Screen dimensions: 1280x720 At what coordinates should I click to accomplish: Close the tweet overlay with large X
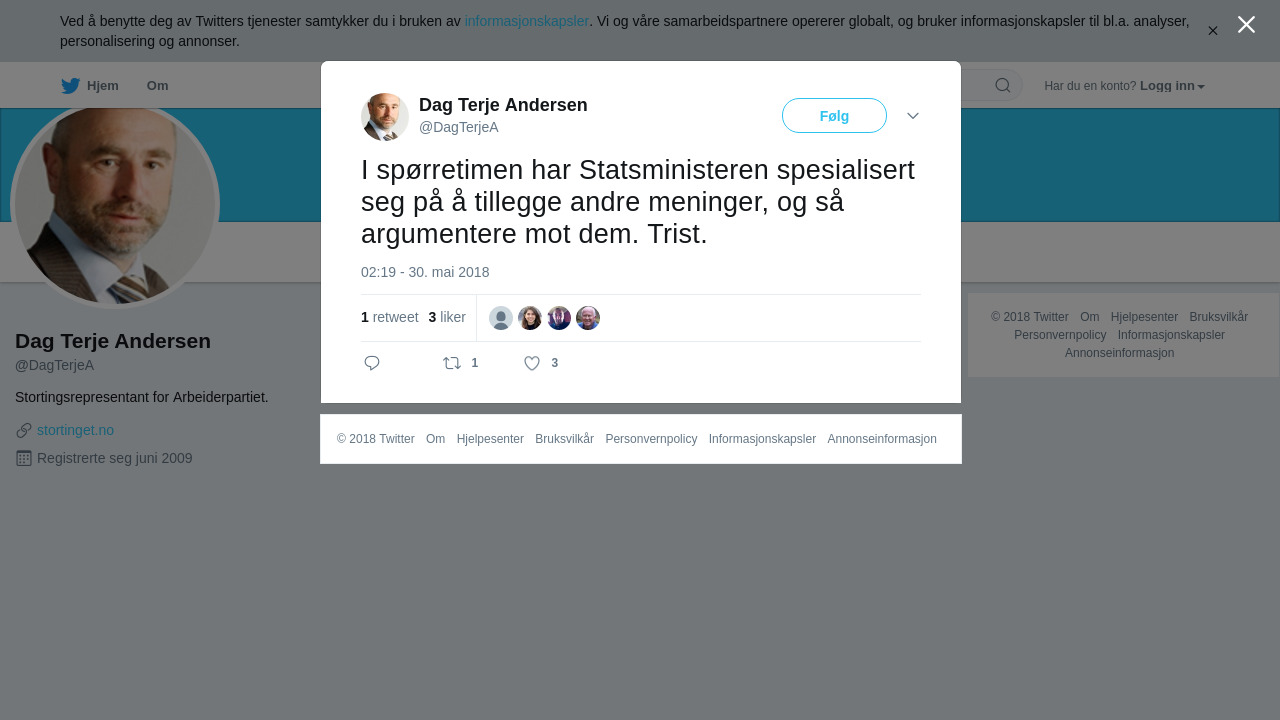(x=1246, y=25)
